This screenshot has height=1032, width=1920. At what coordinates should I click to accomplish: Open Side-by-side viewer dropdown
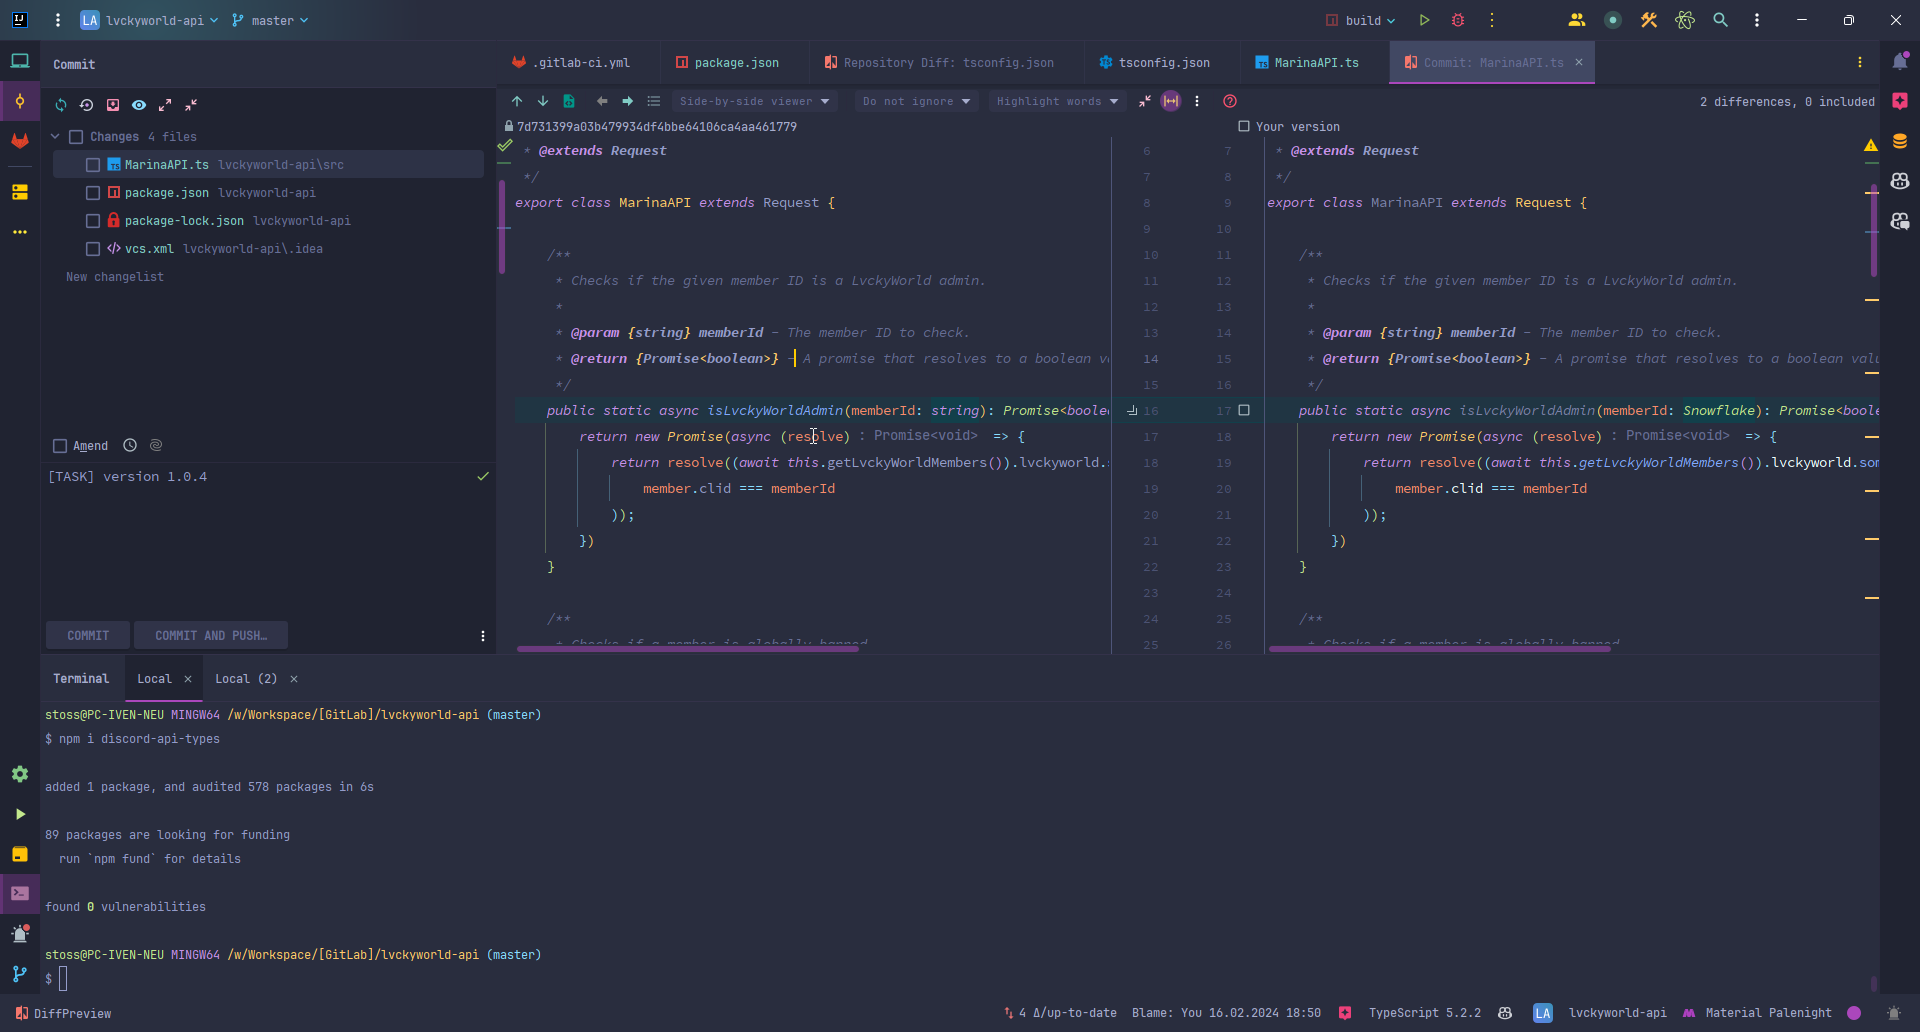(754, 101)
